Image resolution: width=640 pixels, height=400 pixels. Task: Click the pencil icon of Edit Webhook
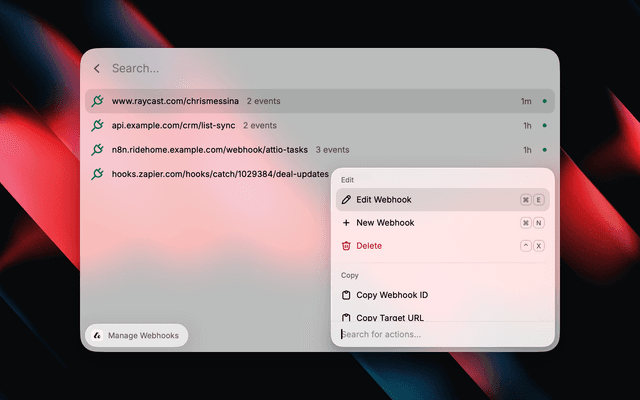[x=346, y=200]
